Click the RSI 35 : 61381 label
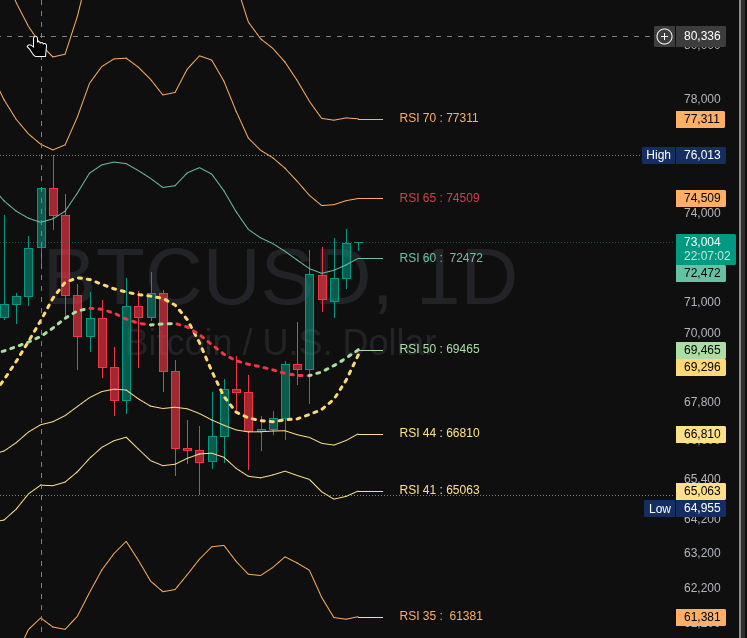The width and height of the screenshot is (747, 638). (441, 616)
